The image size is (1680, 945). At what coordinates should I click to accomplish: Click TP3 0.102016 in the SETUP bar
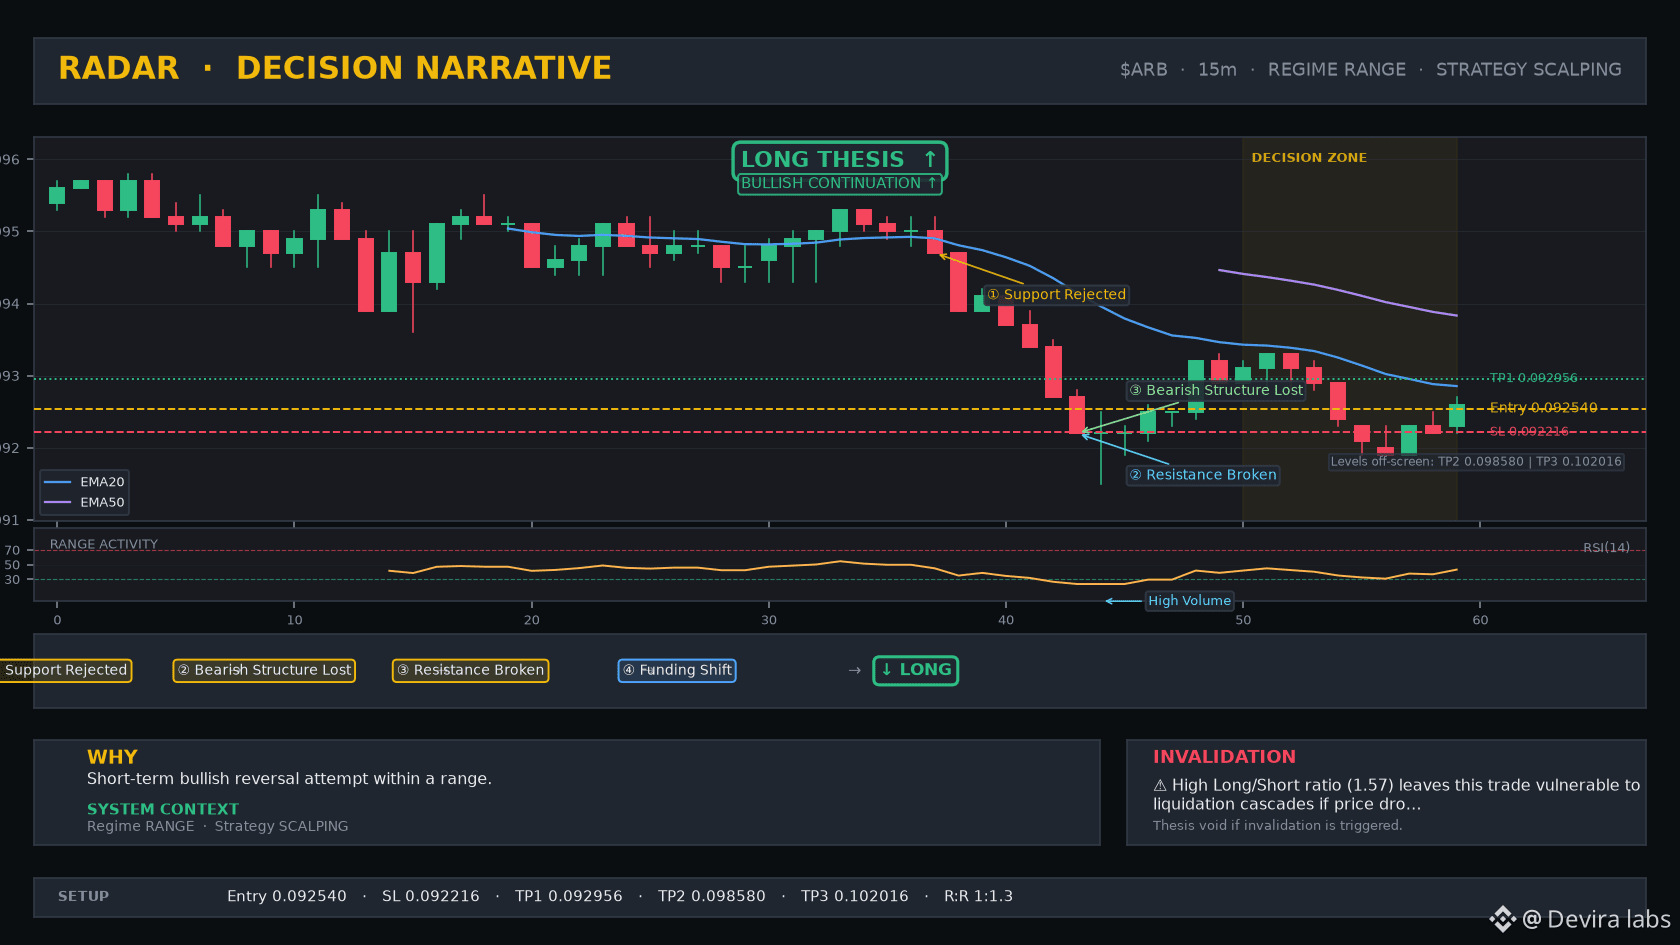click(855, 896)
